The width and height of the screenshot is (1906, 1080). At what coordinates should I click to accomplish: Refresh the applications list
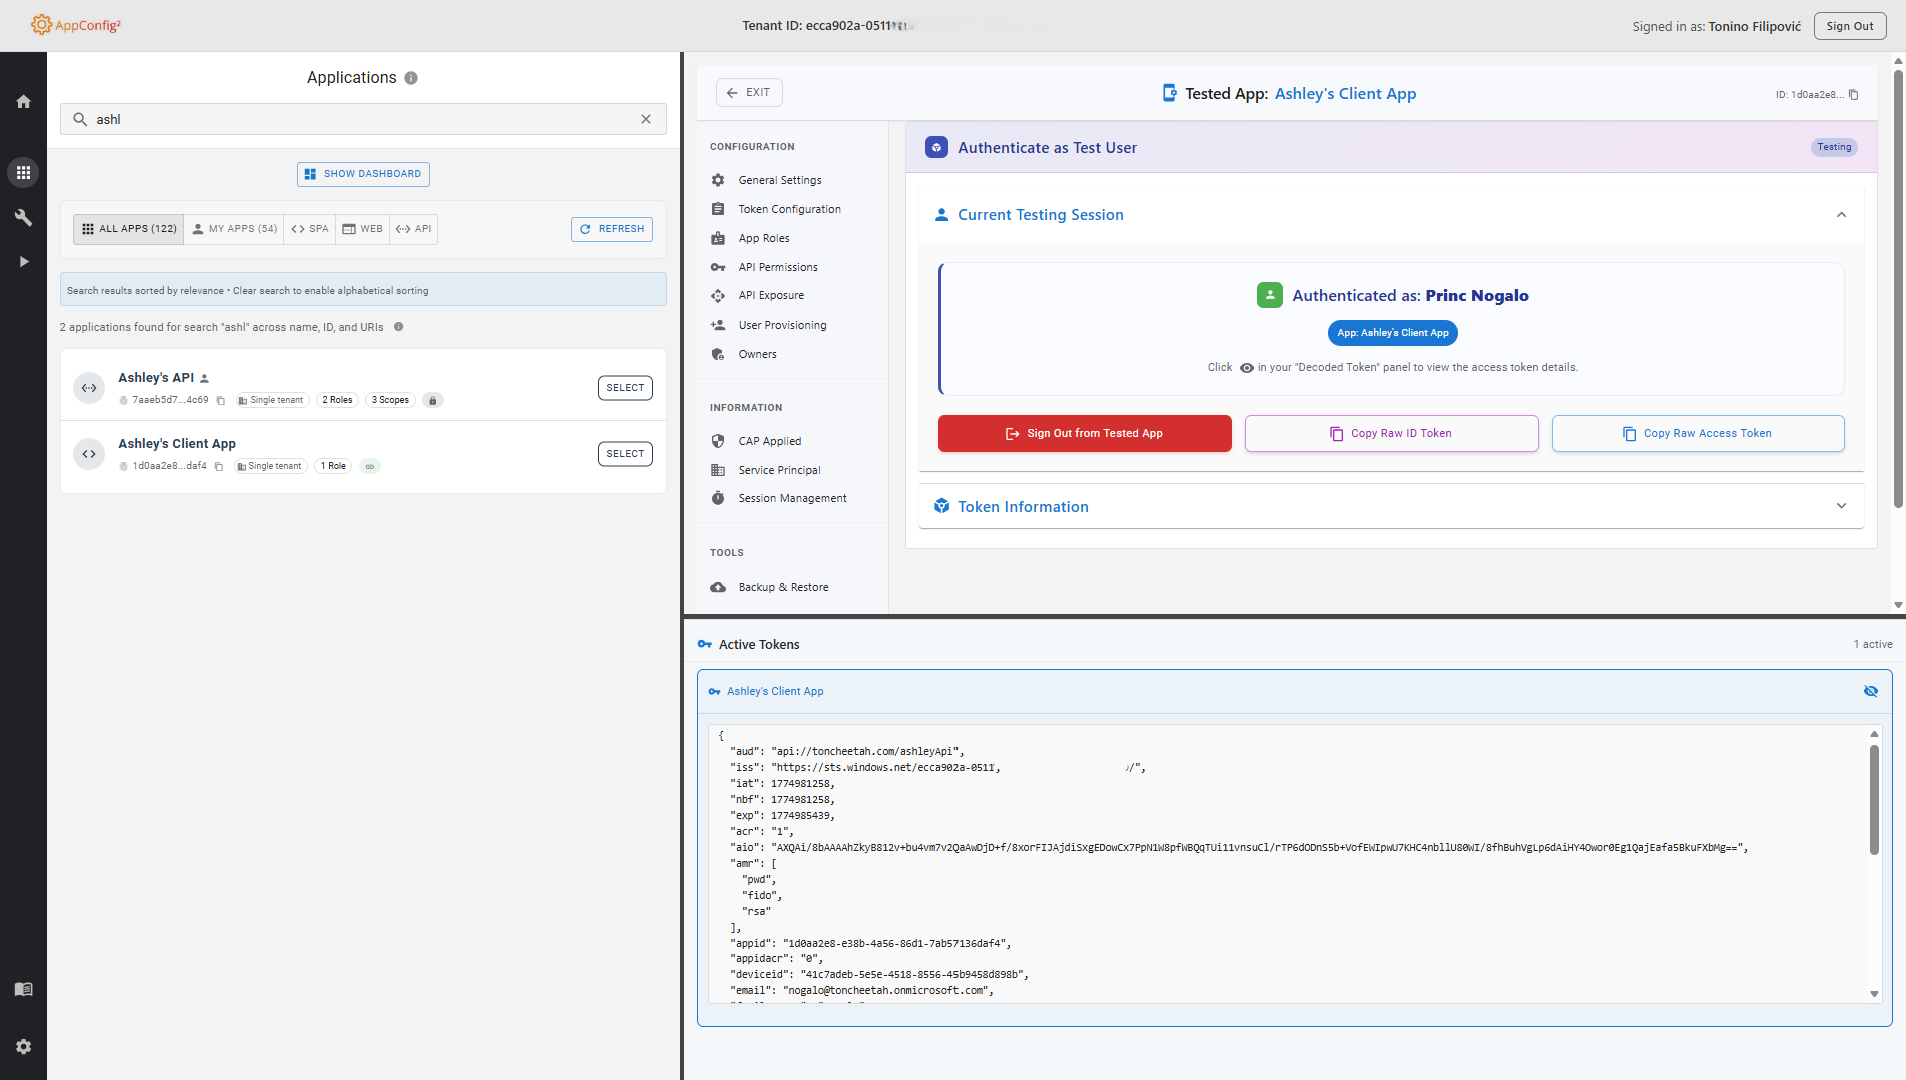tap(612, 229)
